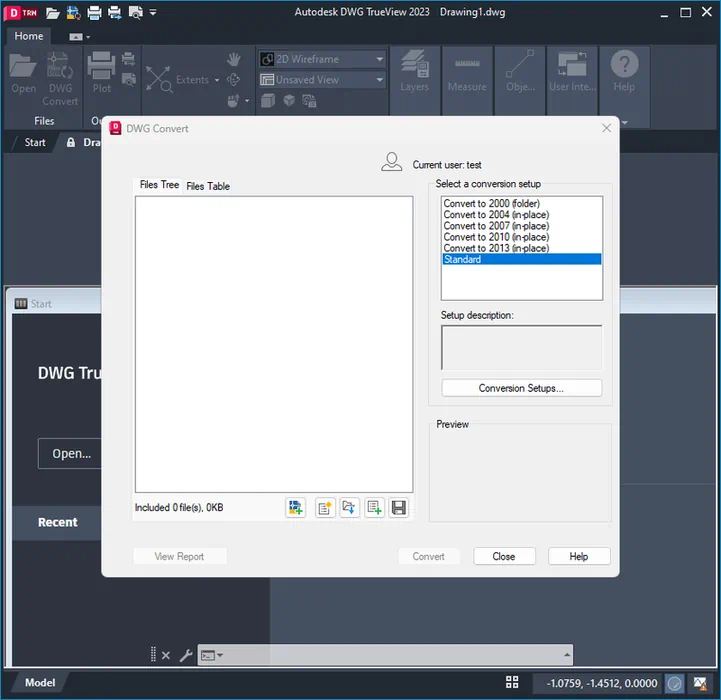
Task: Click the circular status bar icon beside coordinates
Action: 675,684
